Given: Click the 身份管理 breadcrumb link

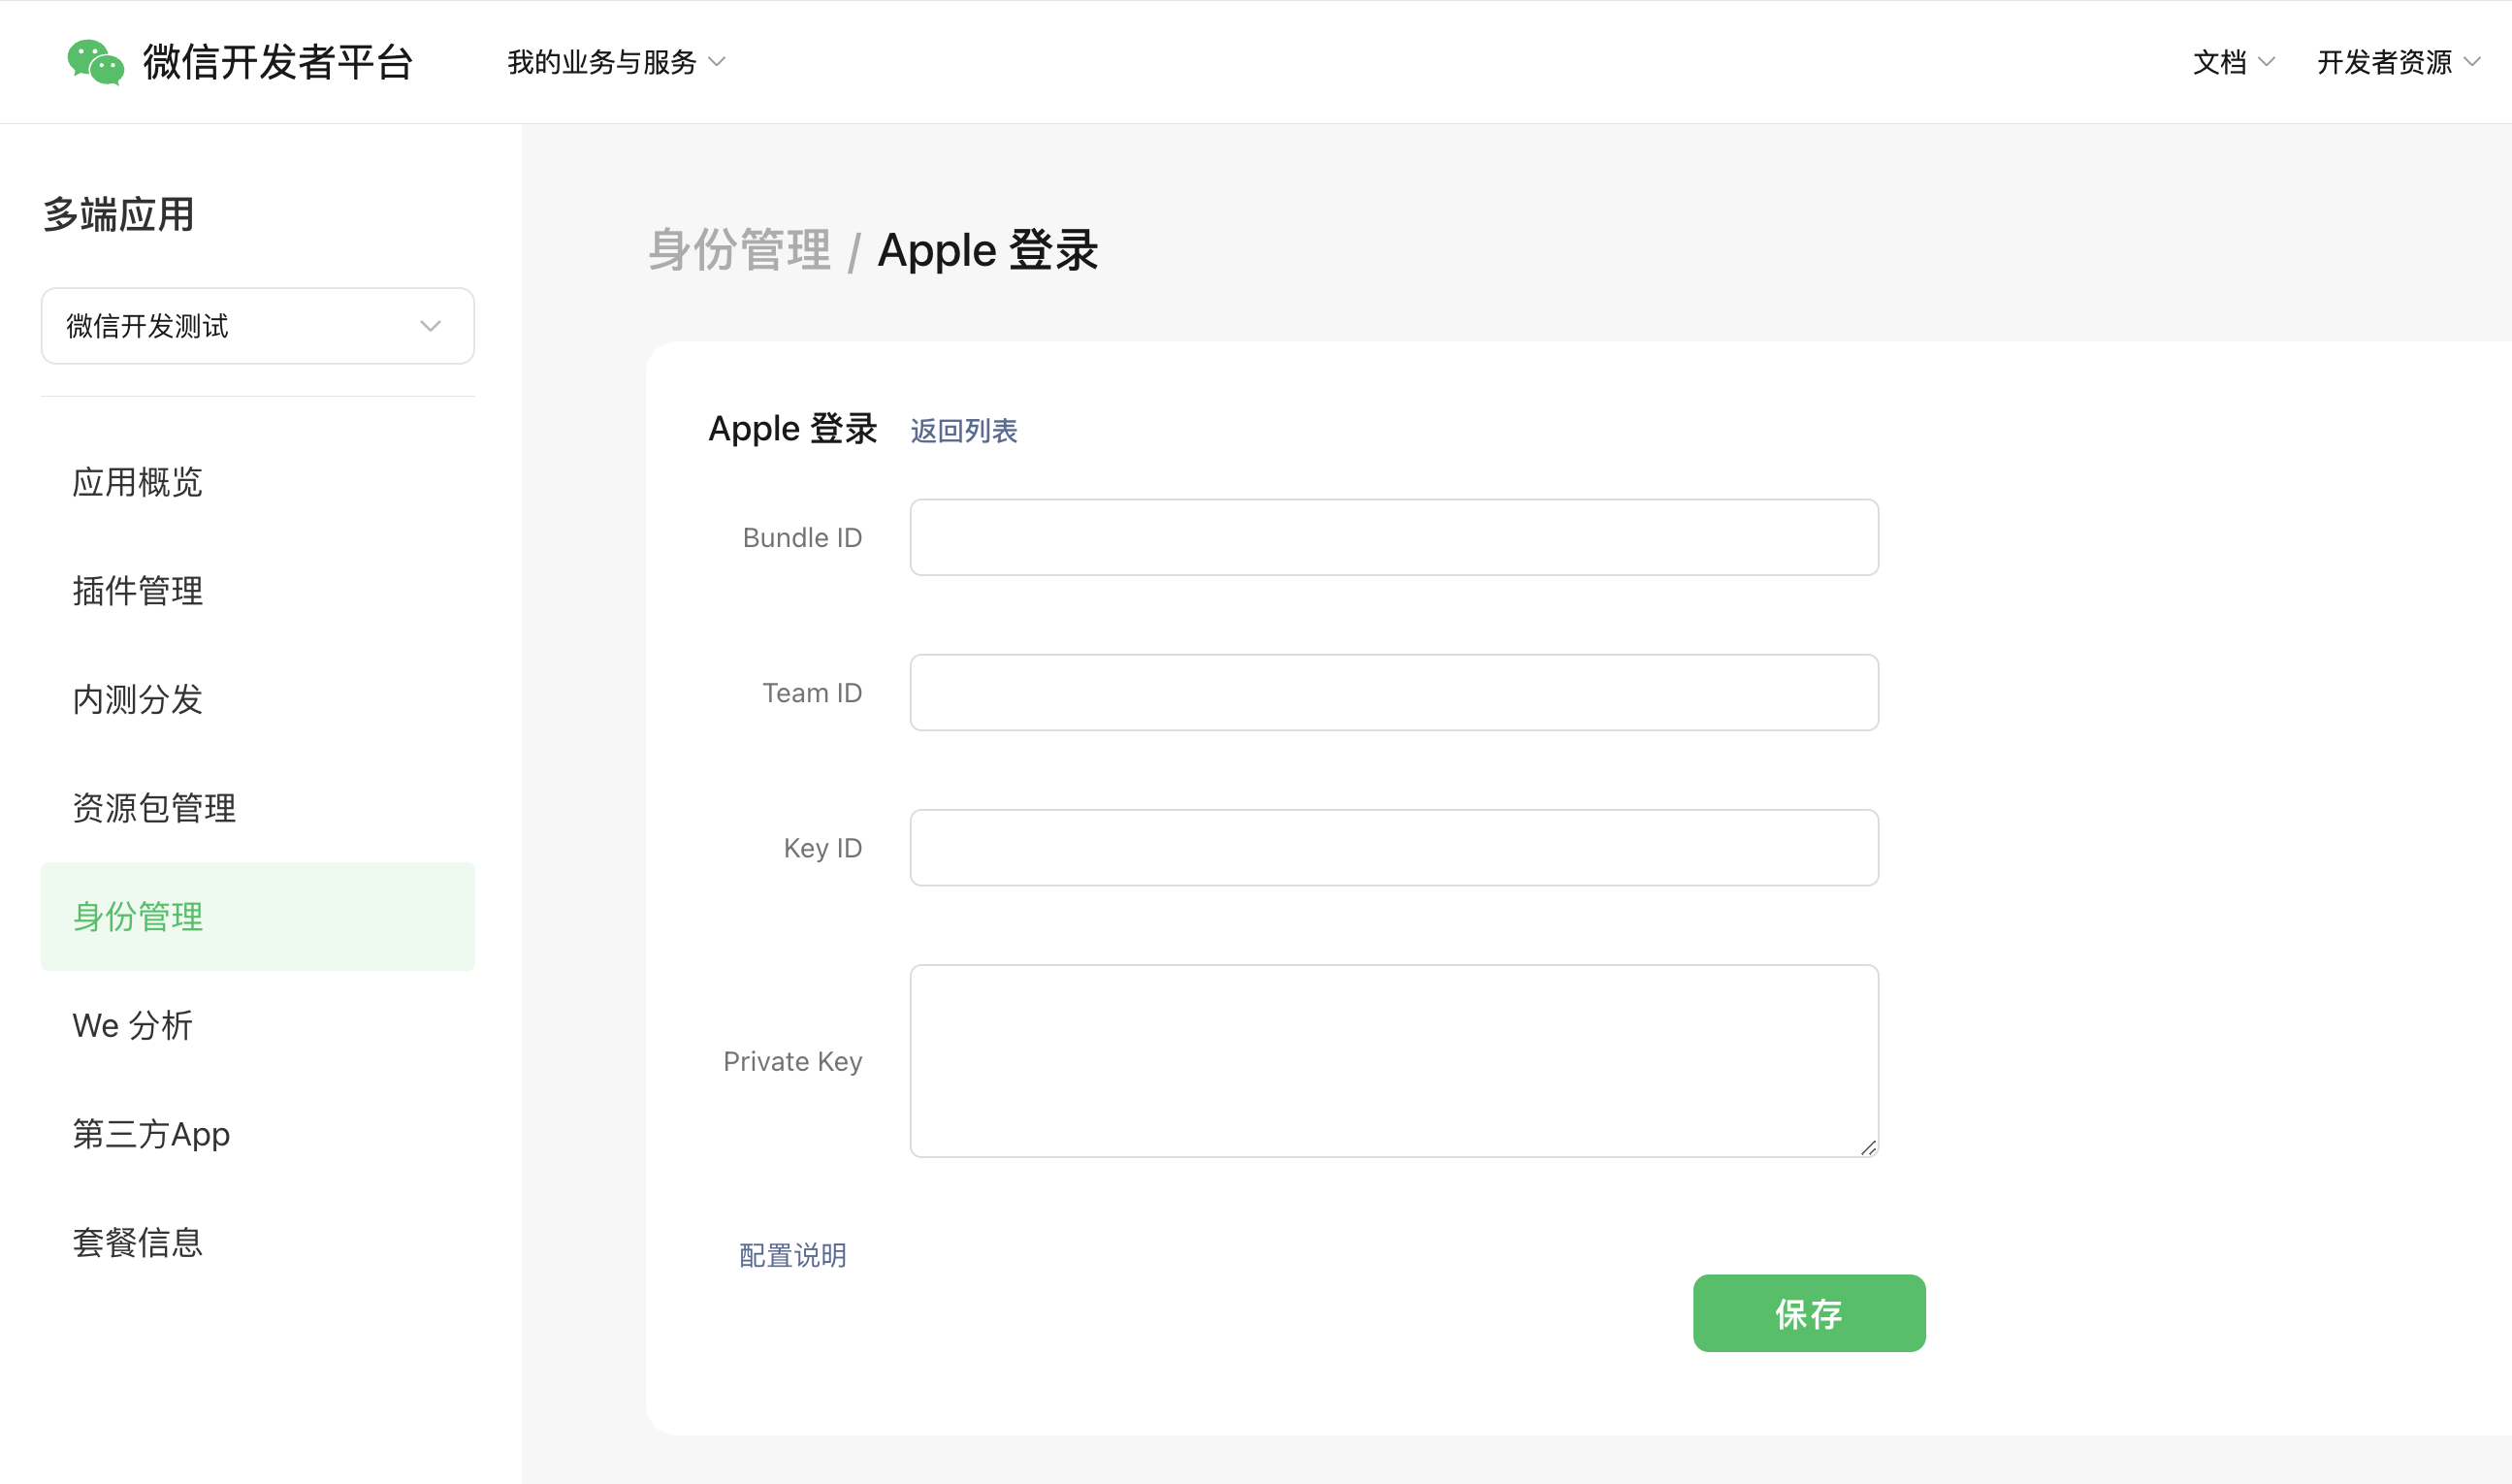Looking at the screenshot, I should click(x=739, y=250).
